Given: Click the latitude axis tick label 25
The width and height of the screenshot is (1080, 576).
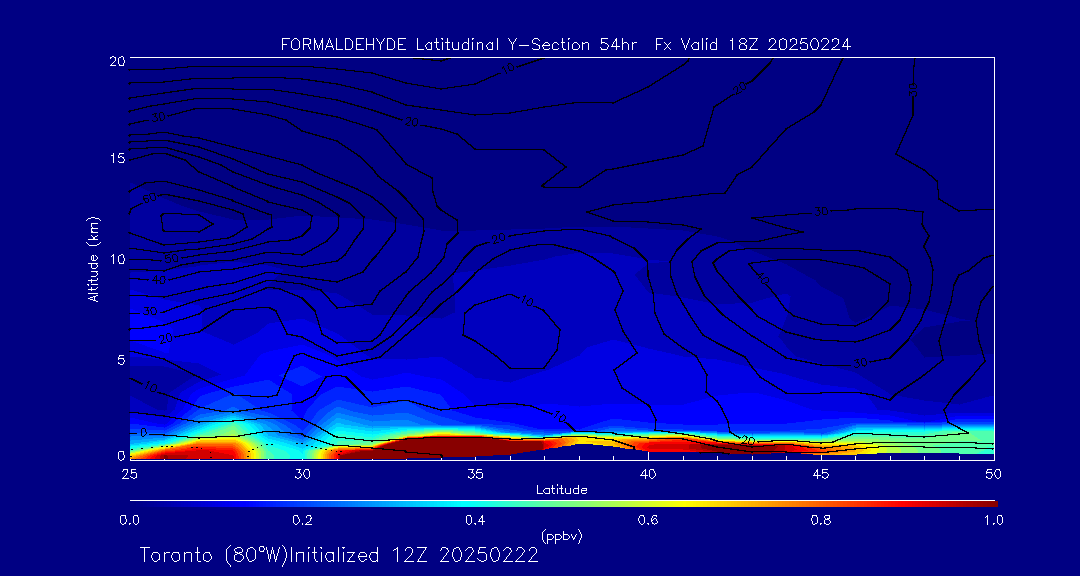Looking at the screenshot, I should 129,473.
